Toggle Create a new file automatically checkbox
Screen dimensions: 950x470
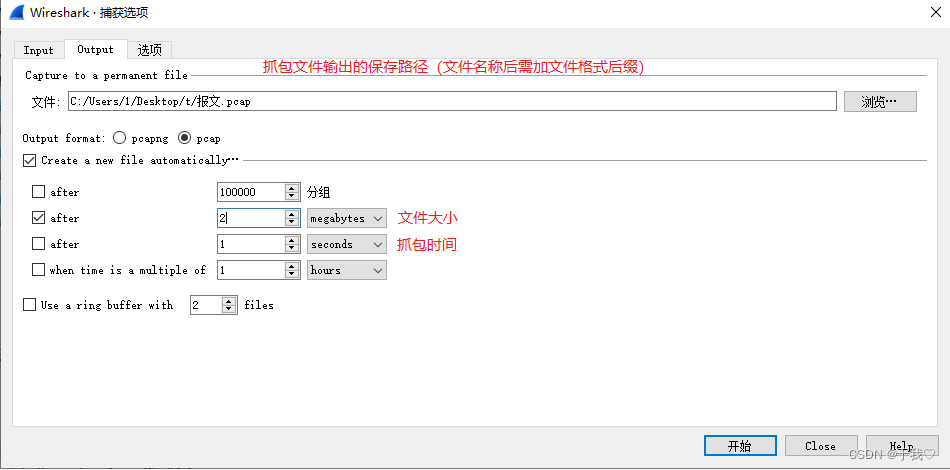[x=29, y=161]
